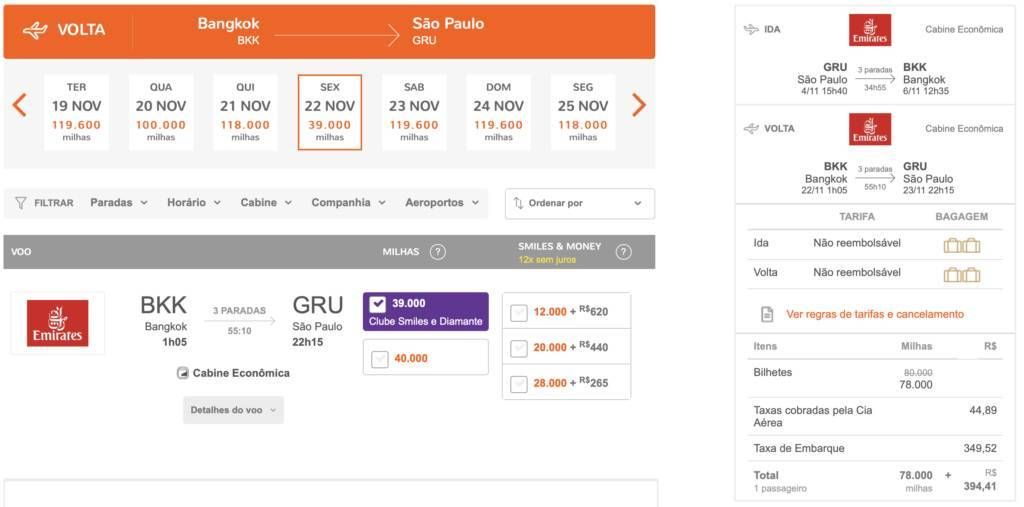Click the GRU arrival time 22h15 in result

click(308, 342)
